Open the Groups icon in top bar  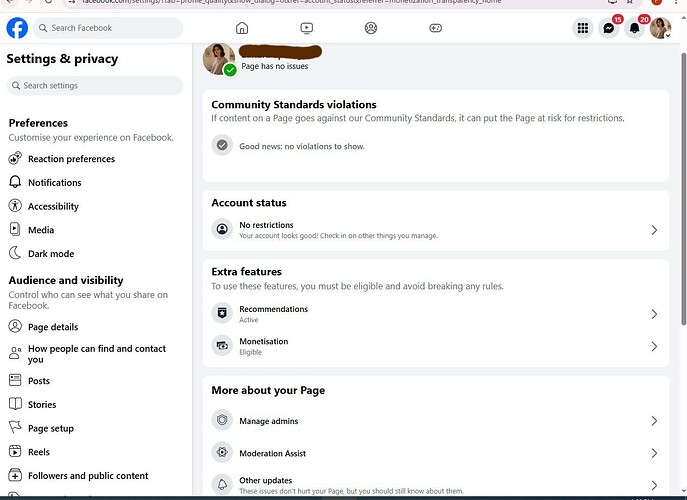pos(371,28)
